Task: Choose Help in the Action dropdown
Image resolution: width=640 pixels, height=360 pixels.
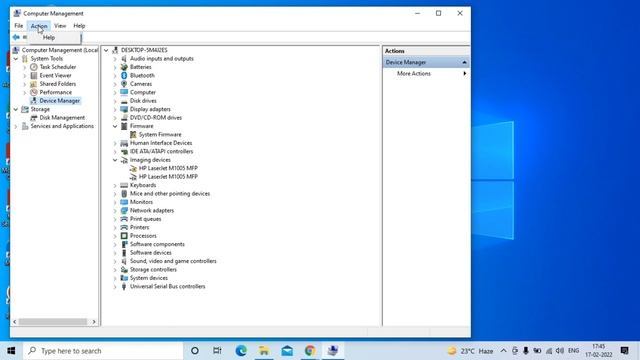Action: 49,38
